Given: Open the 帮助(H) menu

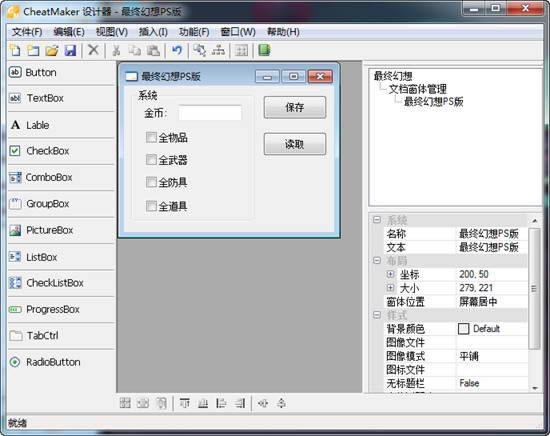Looking at the screenshot, I should 283,32.
